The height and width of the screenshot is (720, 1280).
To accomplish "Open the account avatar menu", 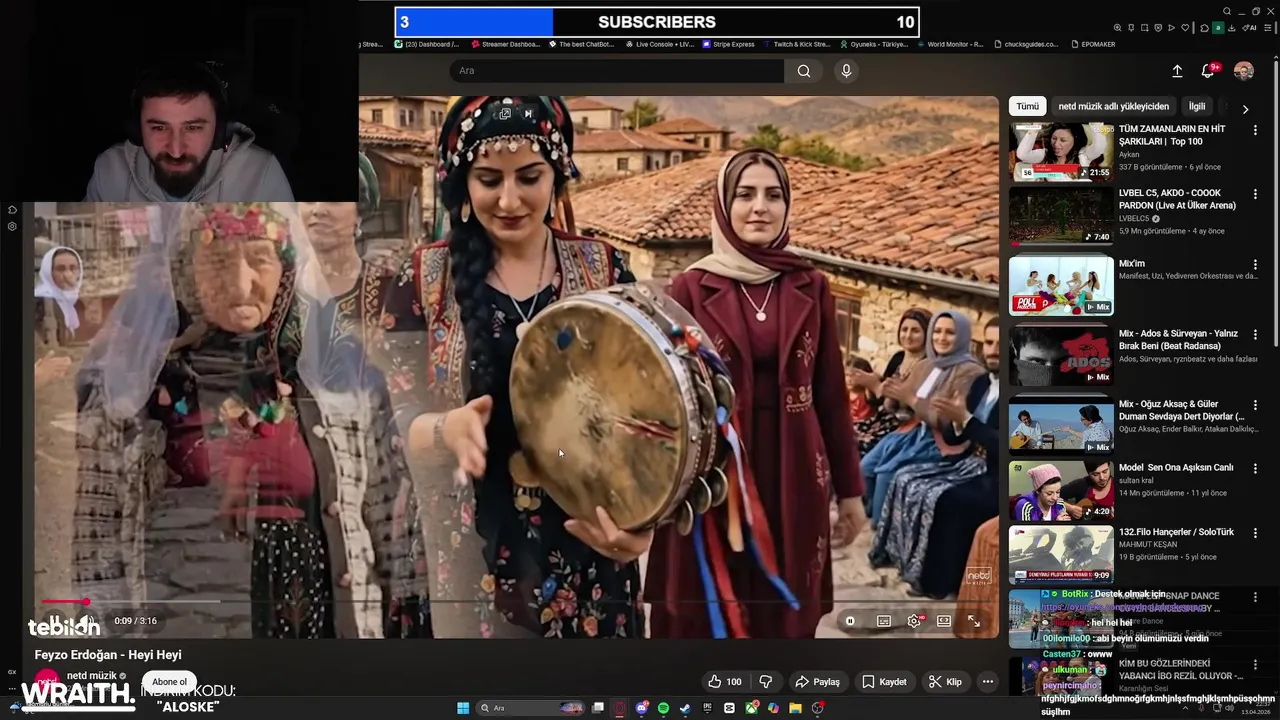I will 1244,71.
